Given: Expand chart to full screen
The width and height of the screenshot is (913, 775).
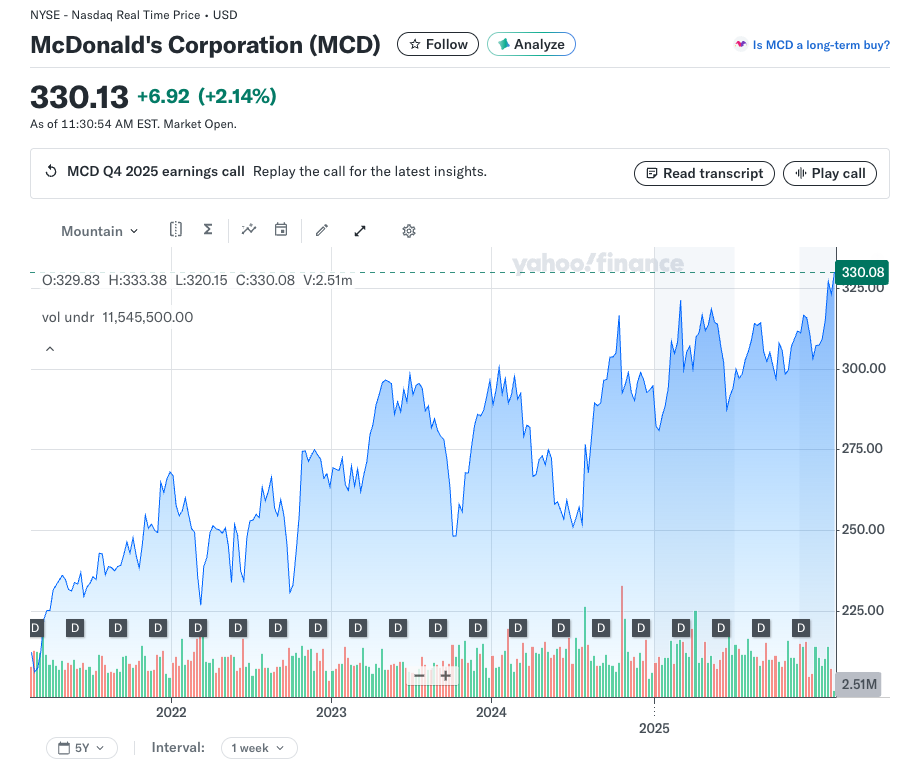Looking at the screenshot, I should tap(360, 231).
